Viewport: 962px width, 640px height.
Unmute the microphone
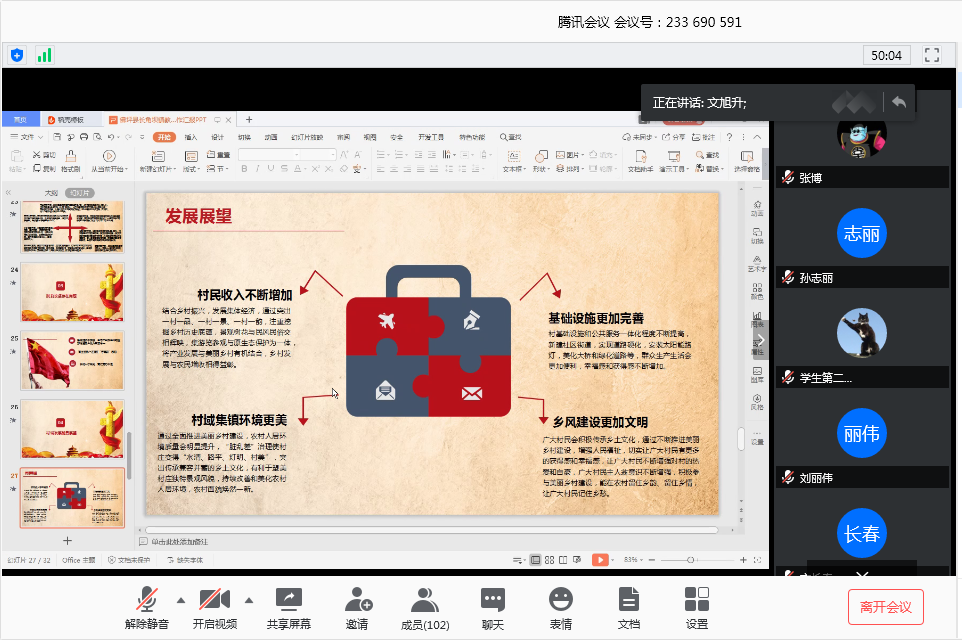click(x=147, y=600)
